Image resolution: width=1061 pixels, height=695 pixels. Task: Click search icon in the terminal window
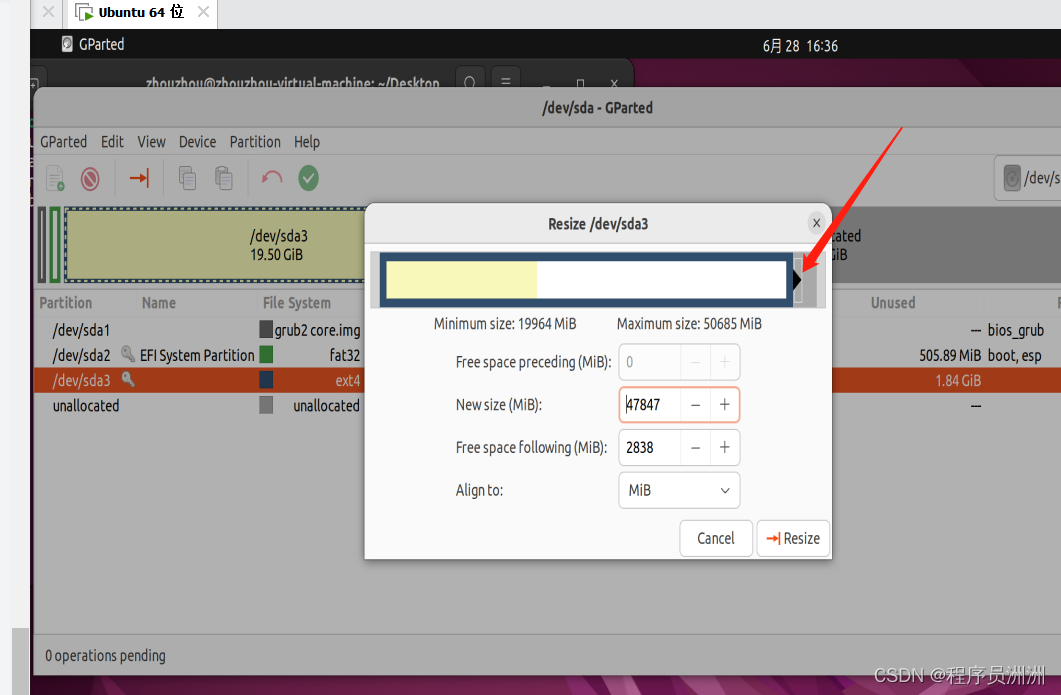470,80
